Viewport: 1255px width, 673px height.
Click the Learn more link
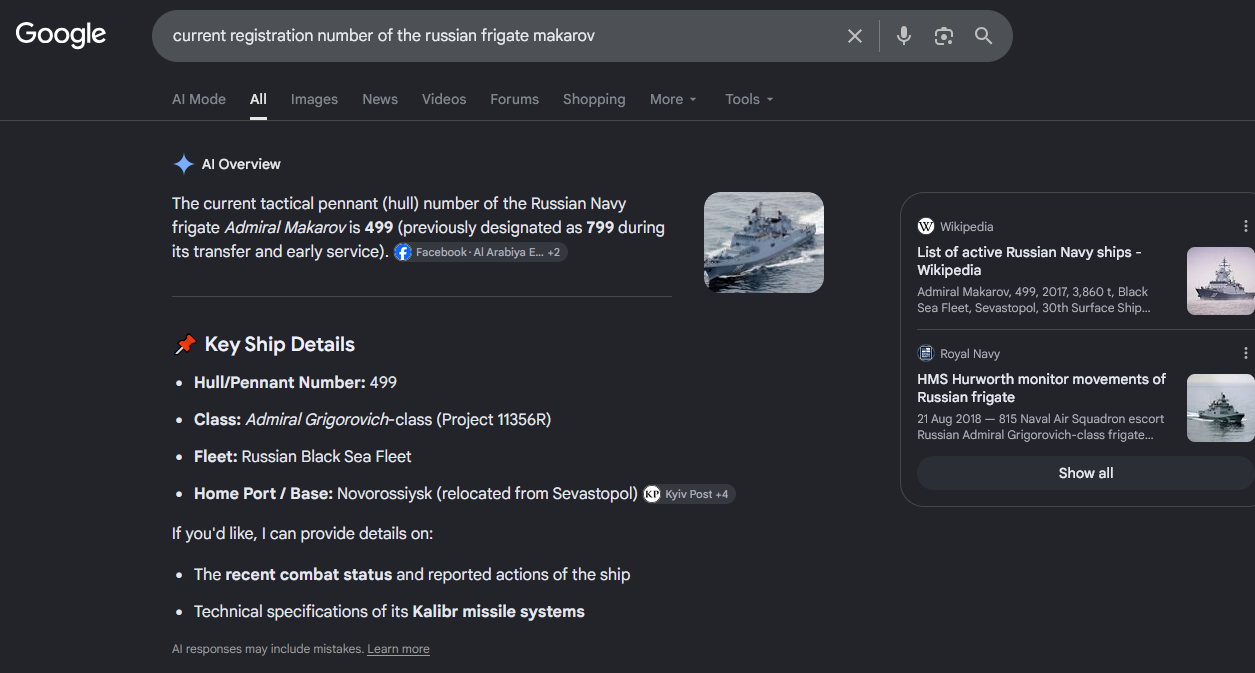click(x=398, y=649)
